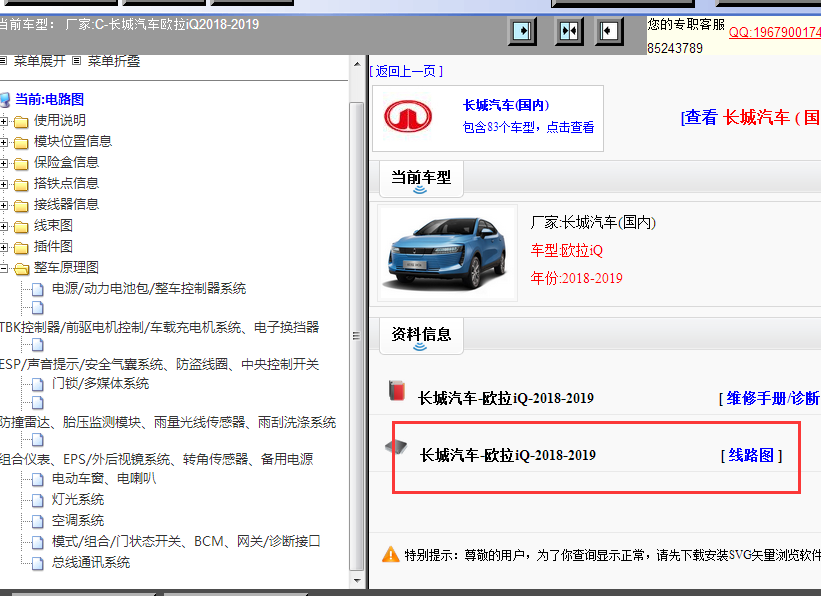Expand the 线束图 tree node
Screen dimensions: 821x596
click(4, 226)
